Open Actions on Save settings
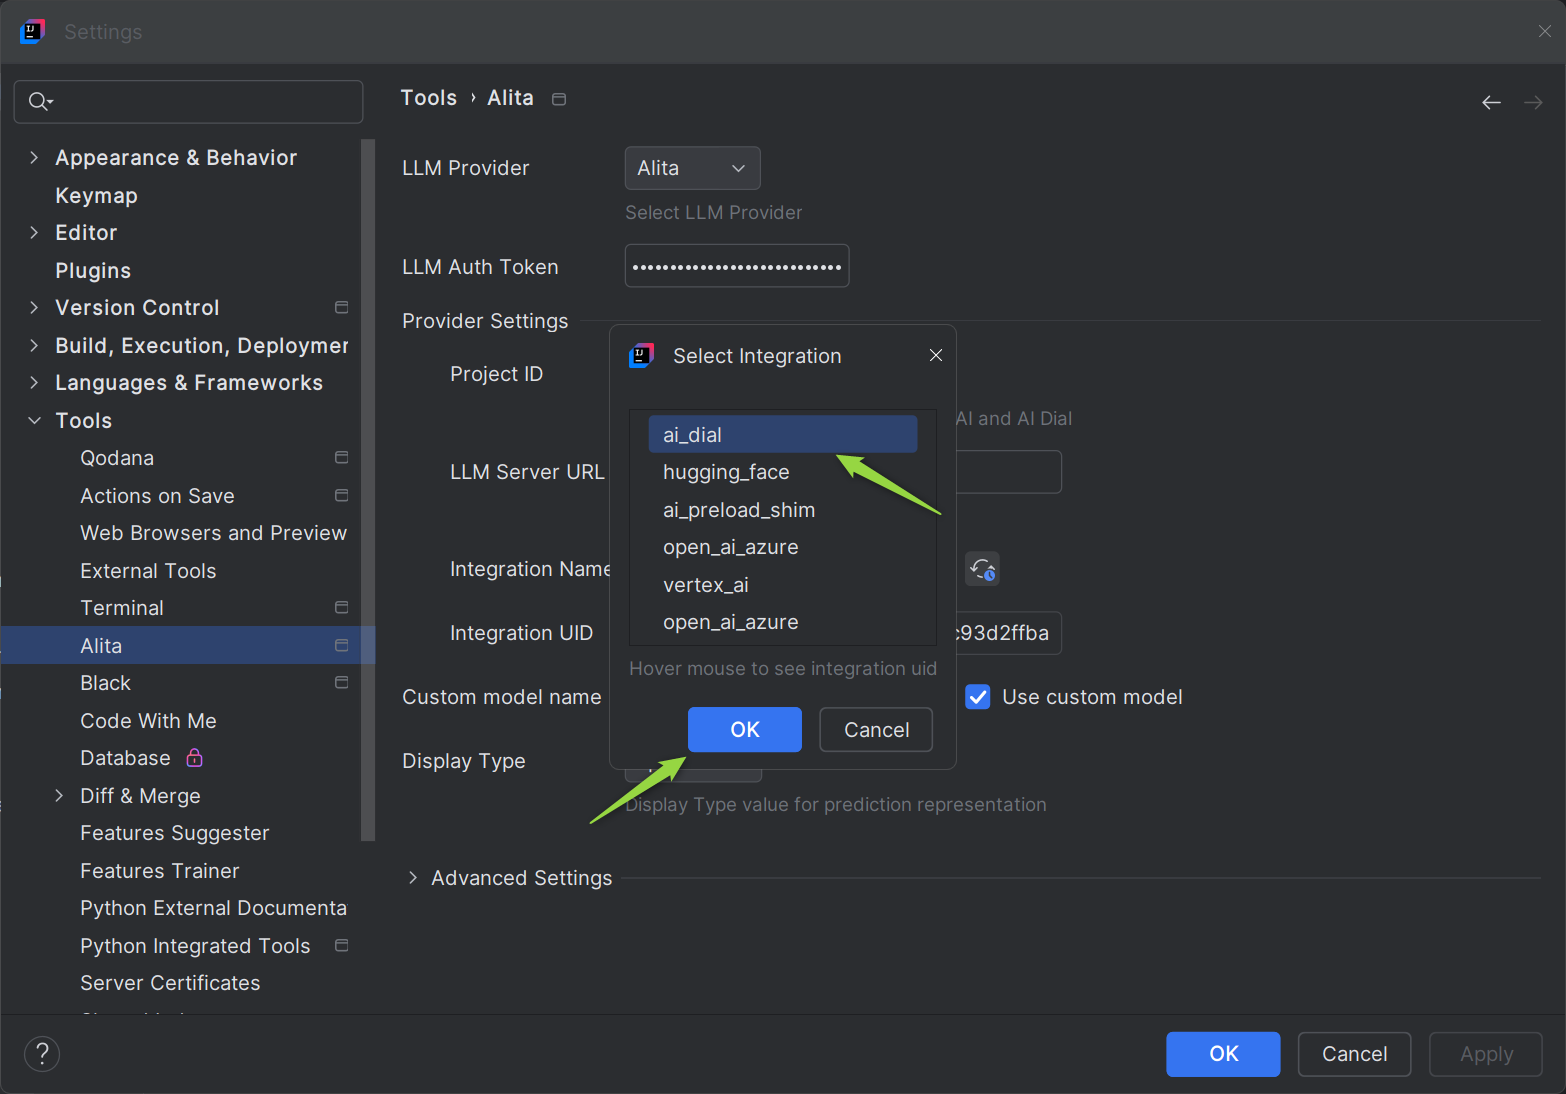 click(x=157, y=495)
